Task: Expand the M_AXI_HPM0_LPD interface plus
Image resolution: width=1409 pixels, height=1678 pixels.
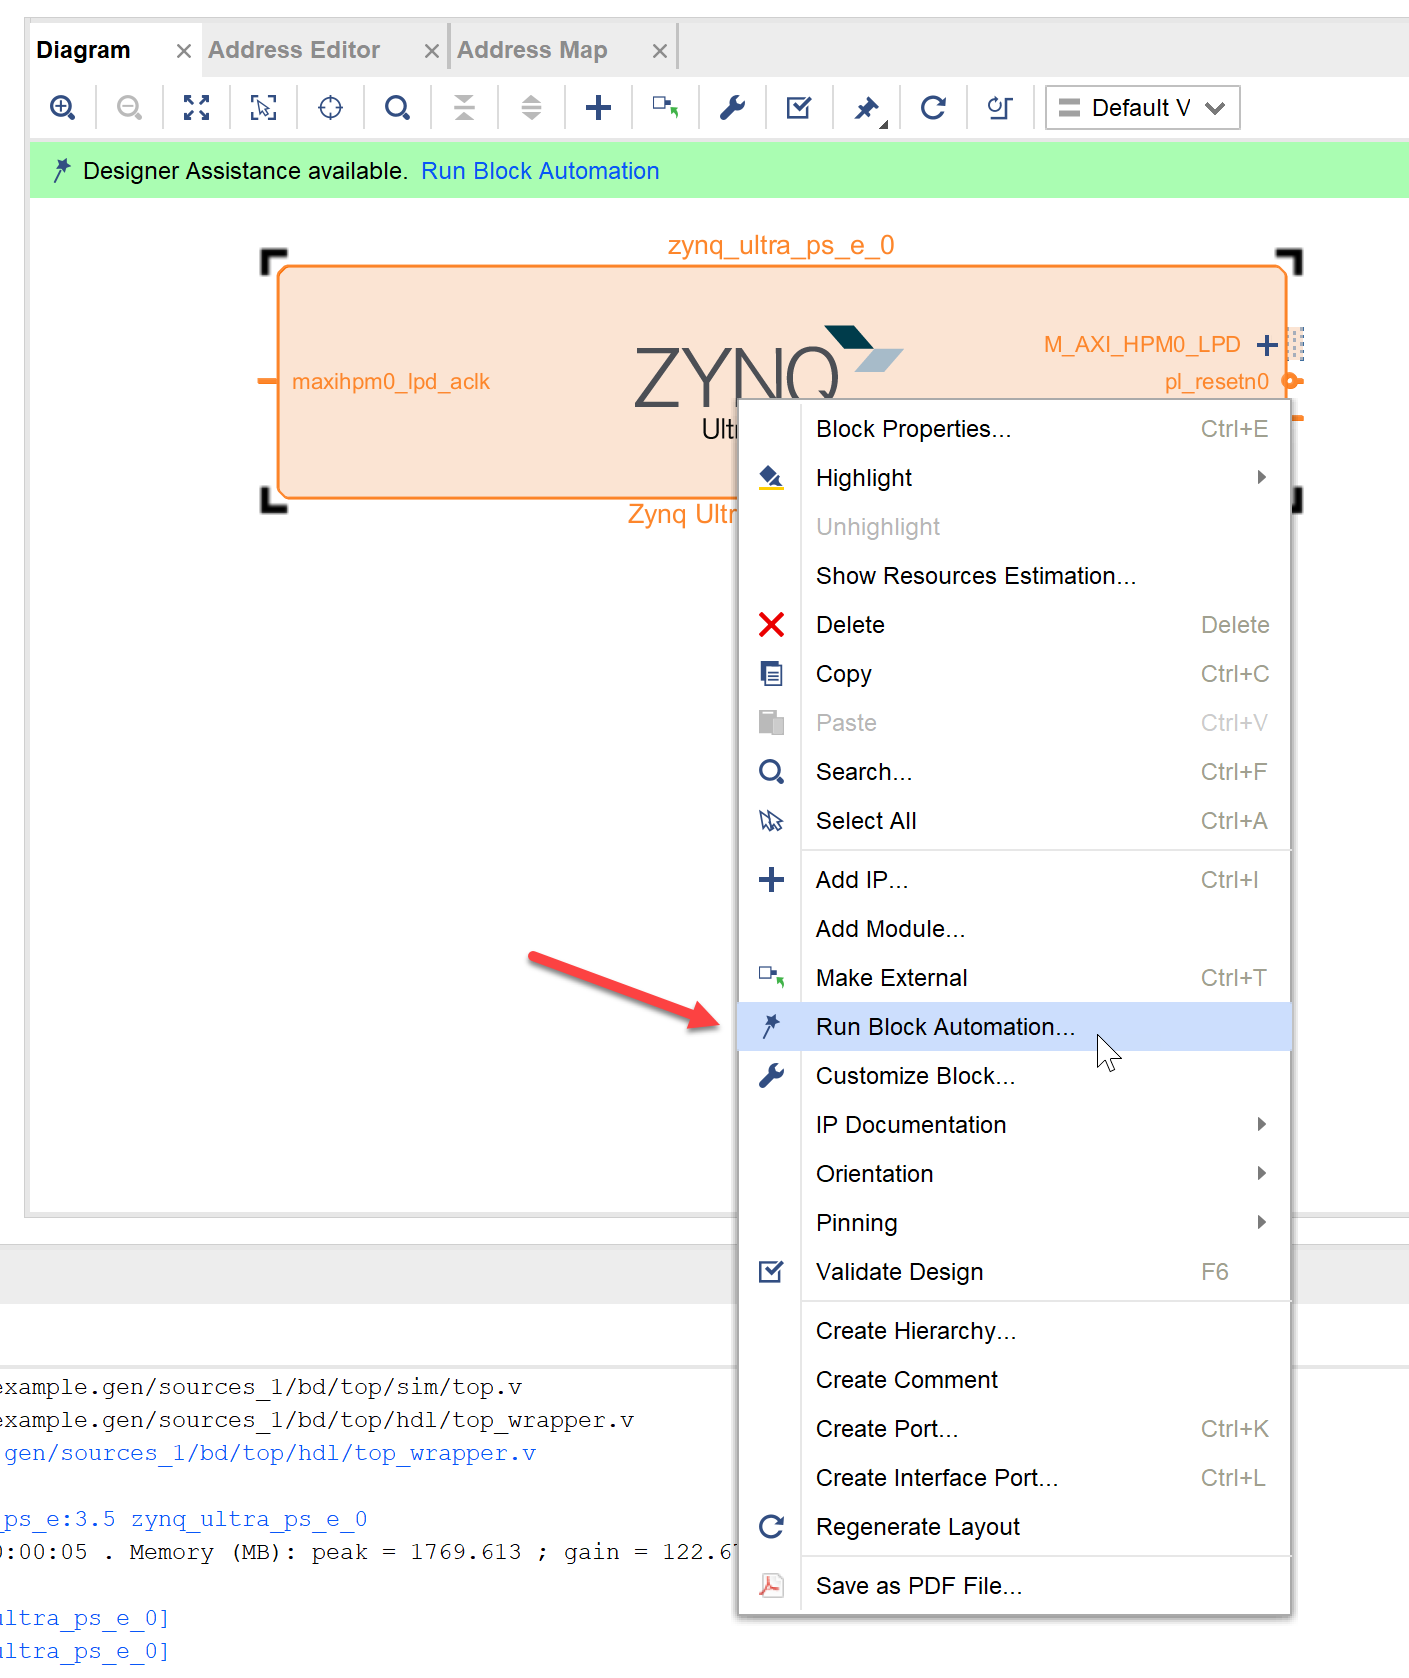Action: pyautogui.click(x=1267, y=345)
